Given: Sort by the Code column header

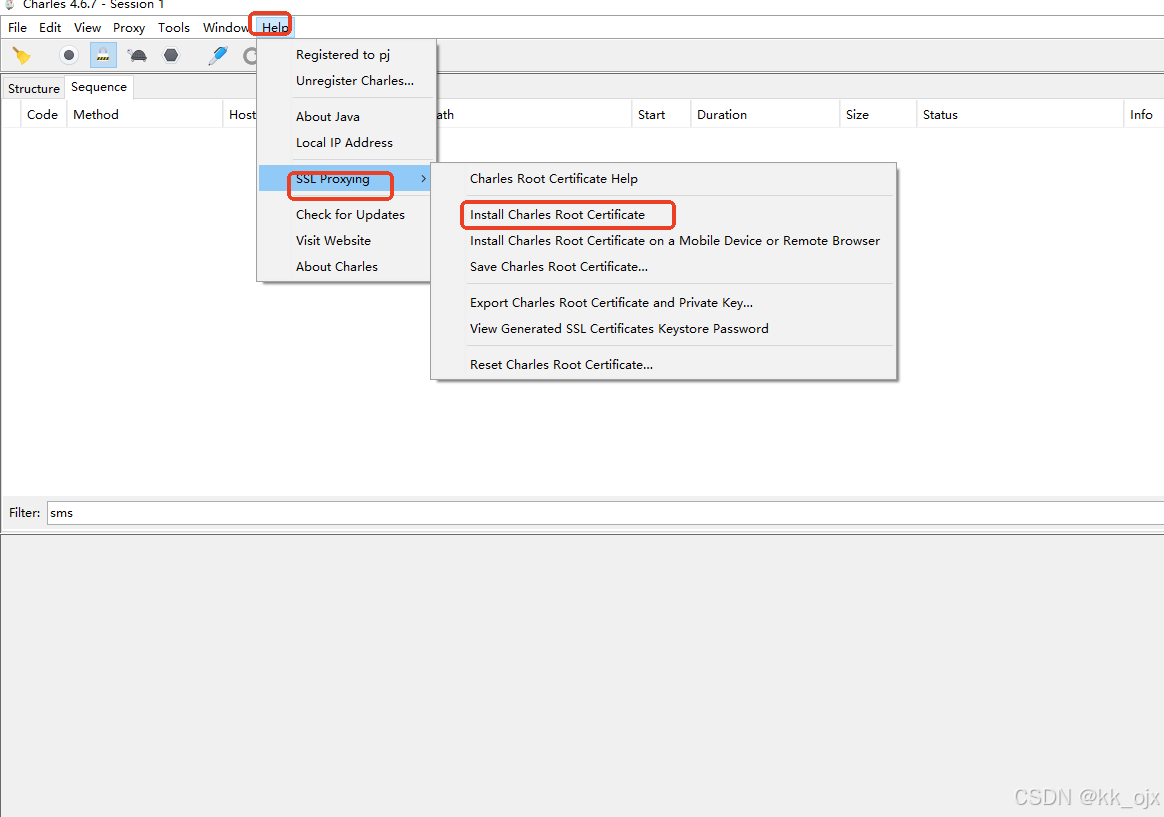Looking at the screenshot, I should (x=42, y=114).
